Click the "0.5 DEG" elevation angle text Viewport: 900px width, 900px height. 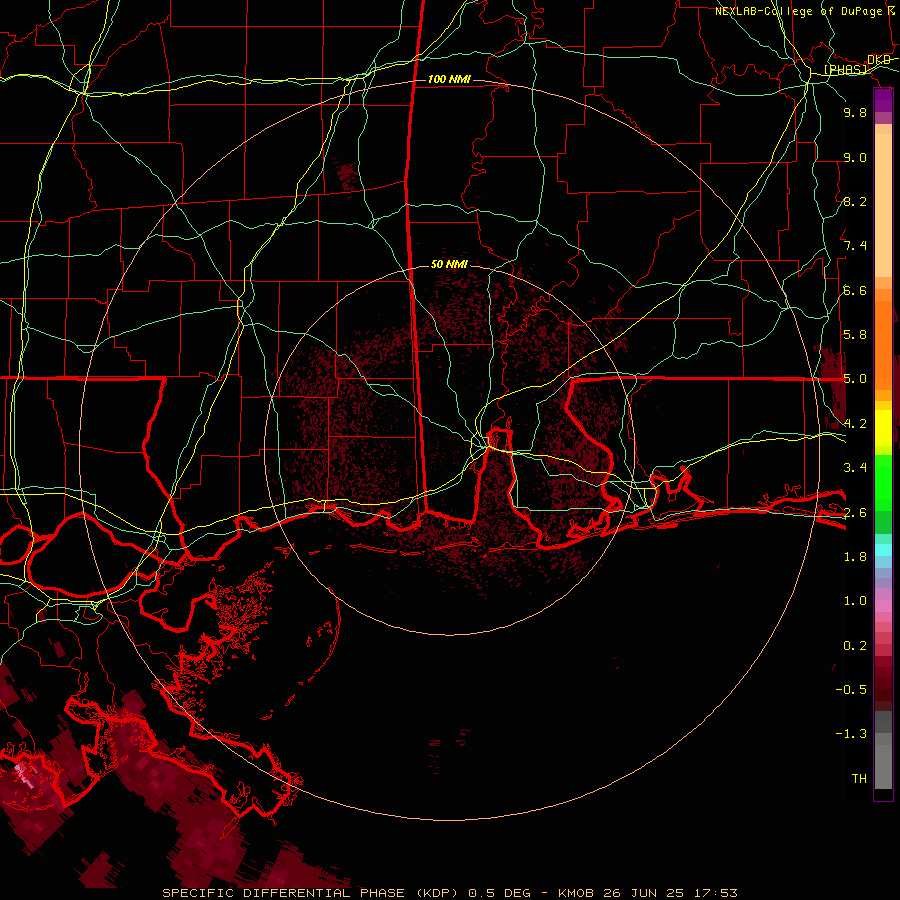pyautogui.click(x=501, y=893)
